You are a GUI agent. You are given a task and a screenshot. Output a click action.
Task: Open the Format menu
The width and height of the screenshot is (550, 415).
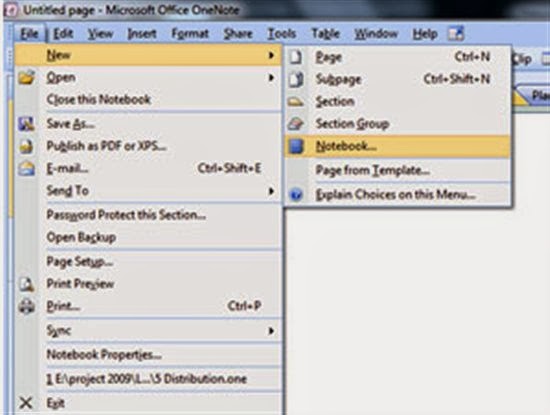190,34
